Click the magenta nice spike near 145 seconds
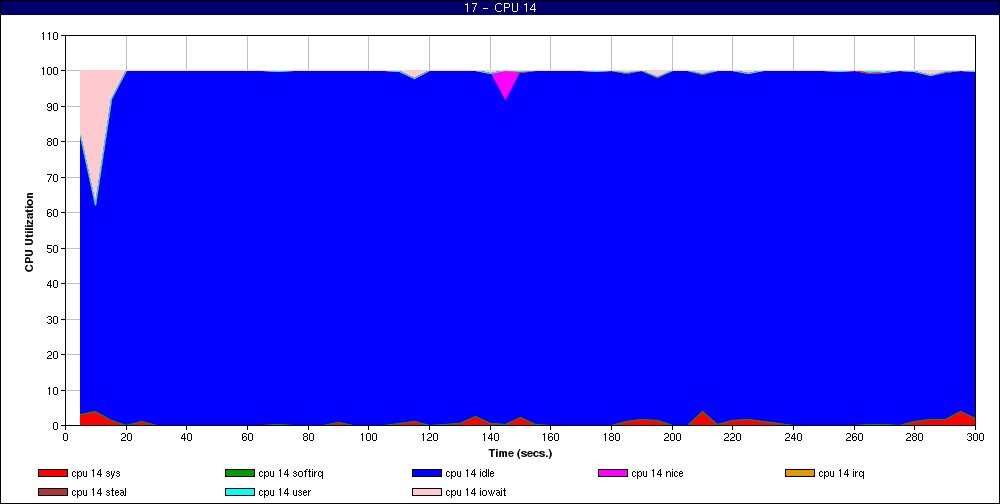 (x=506, y=82)
